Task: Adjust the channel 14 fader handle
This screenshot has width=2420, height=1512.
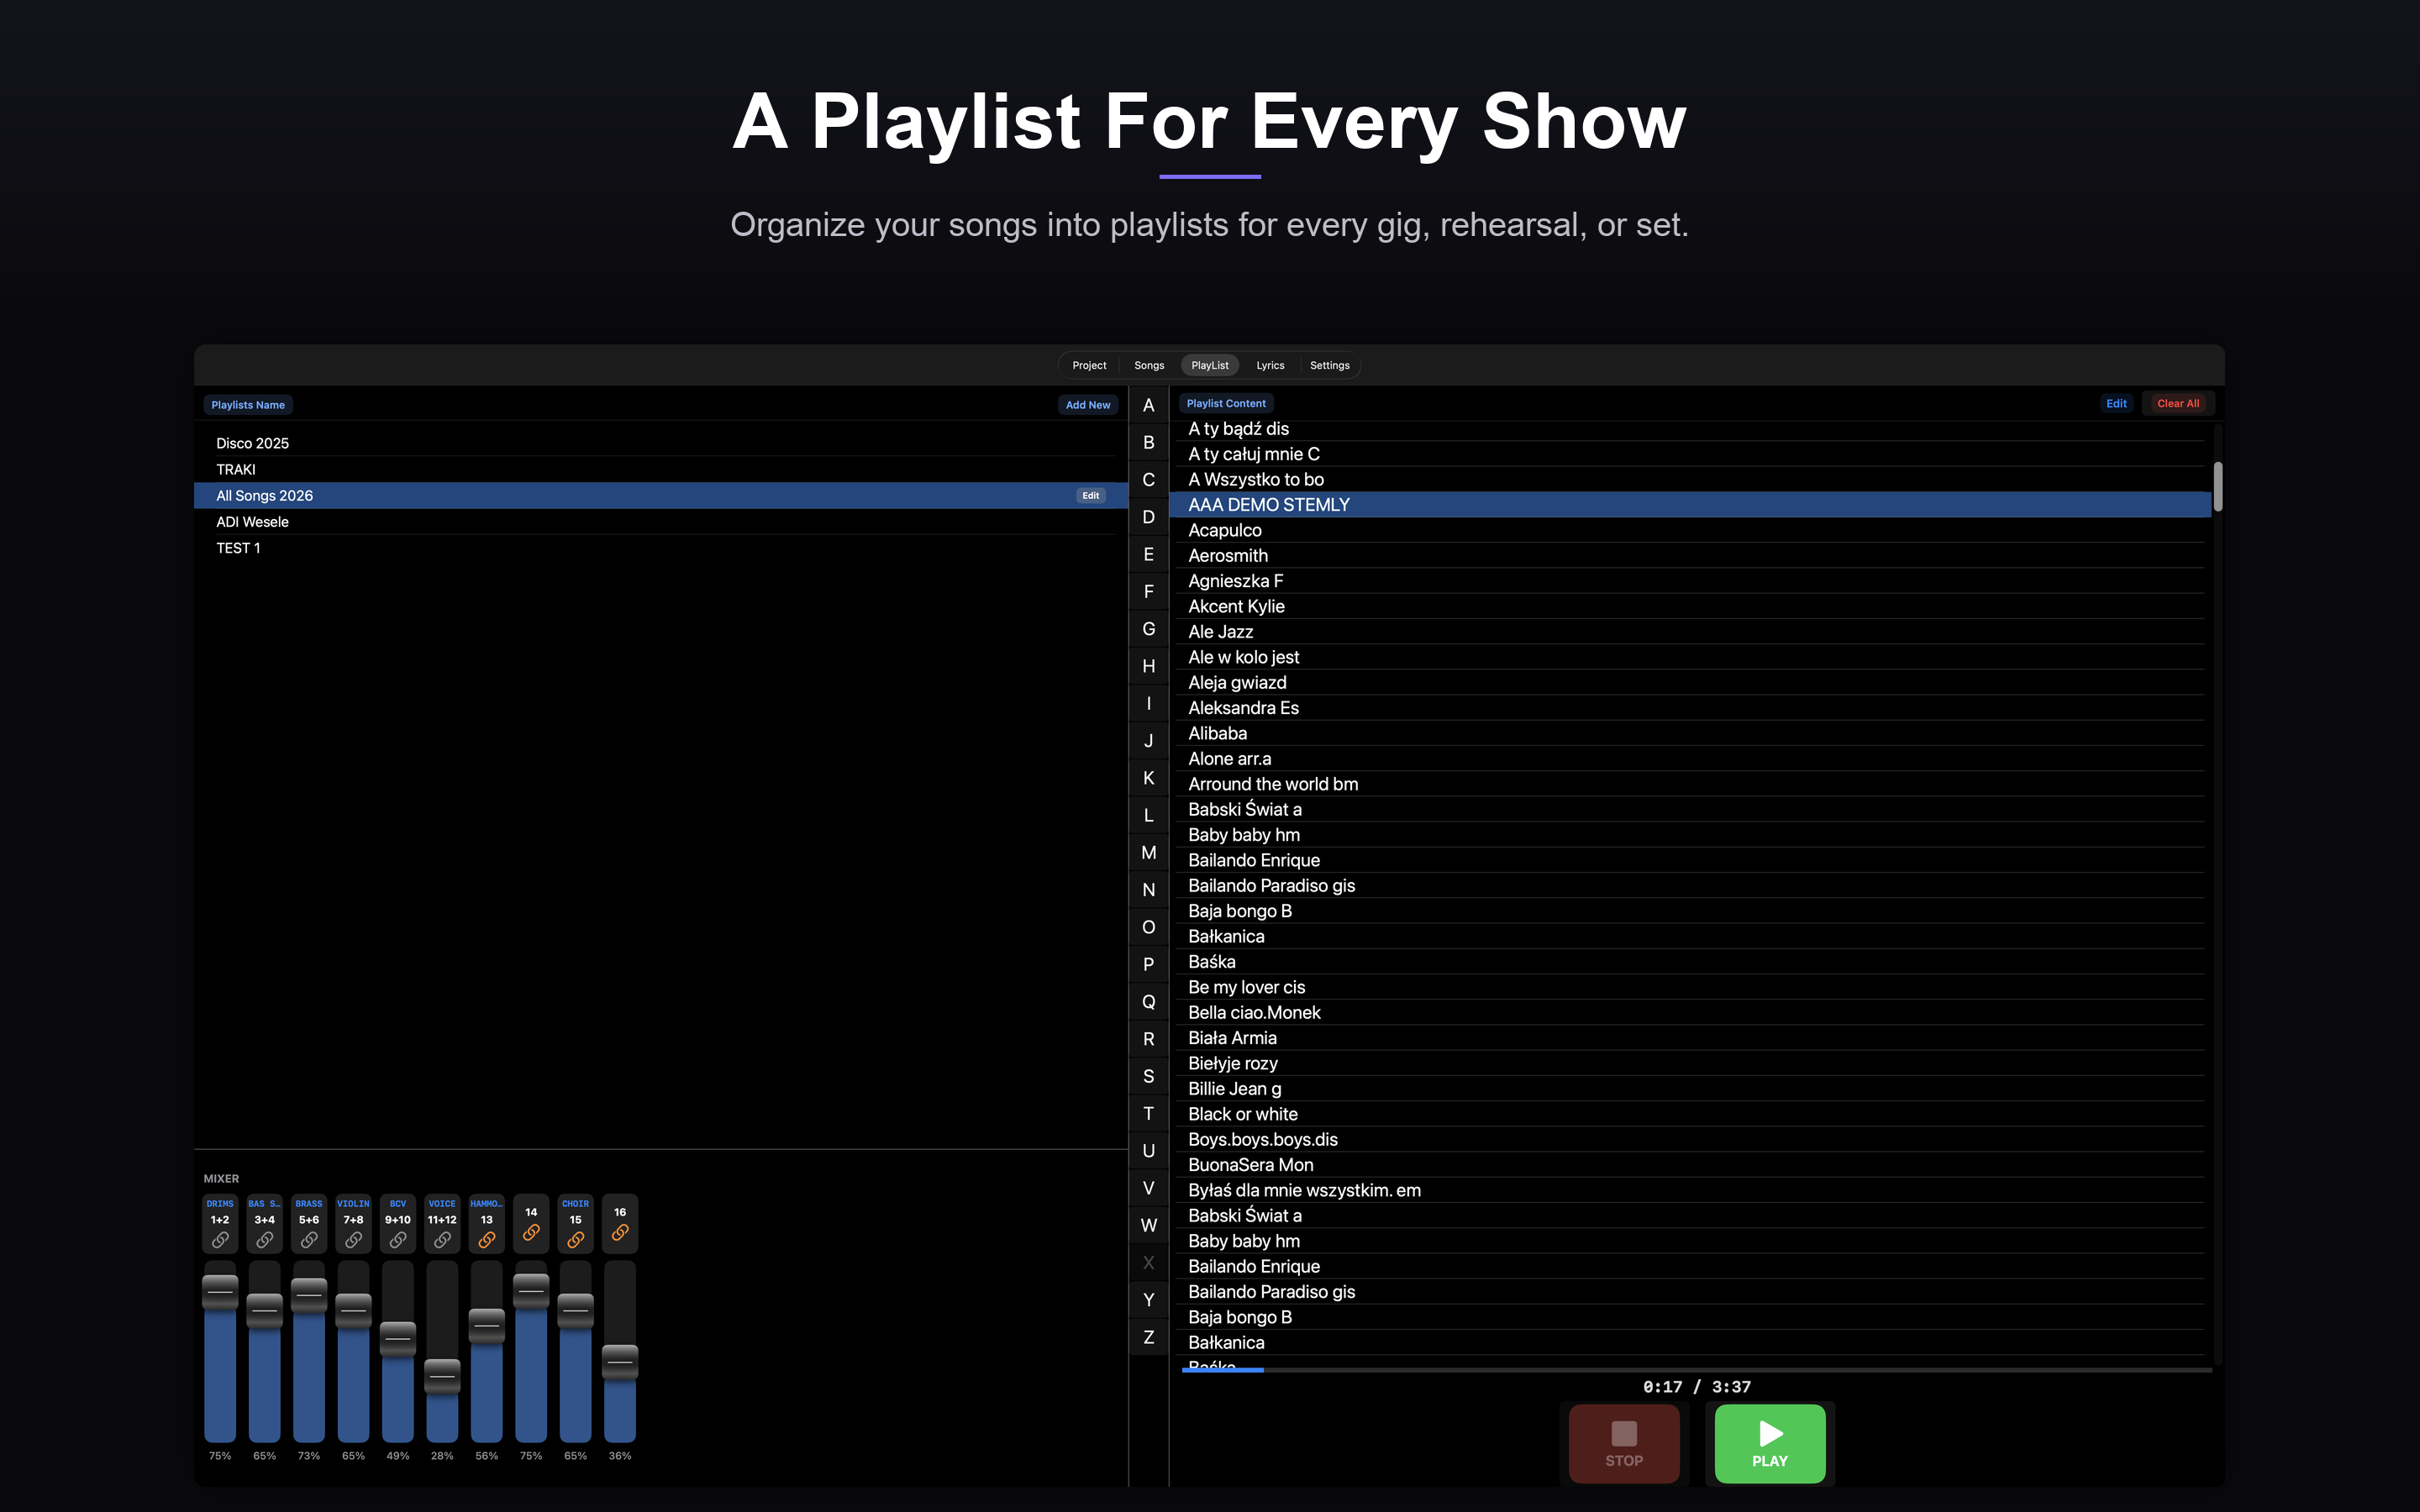Action: 531,1291
